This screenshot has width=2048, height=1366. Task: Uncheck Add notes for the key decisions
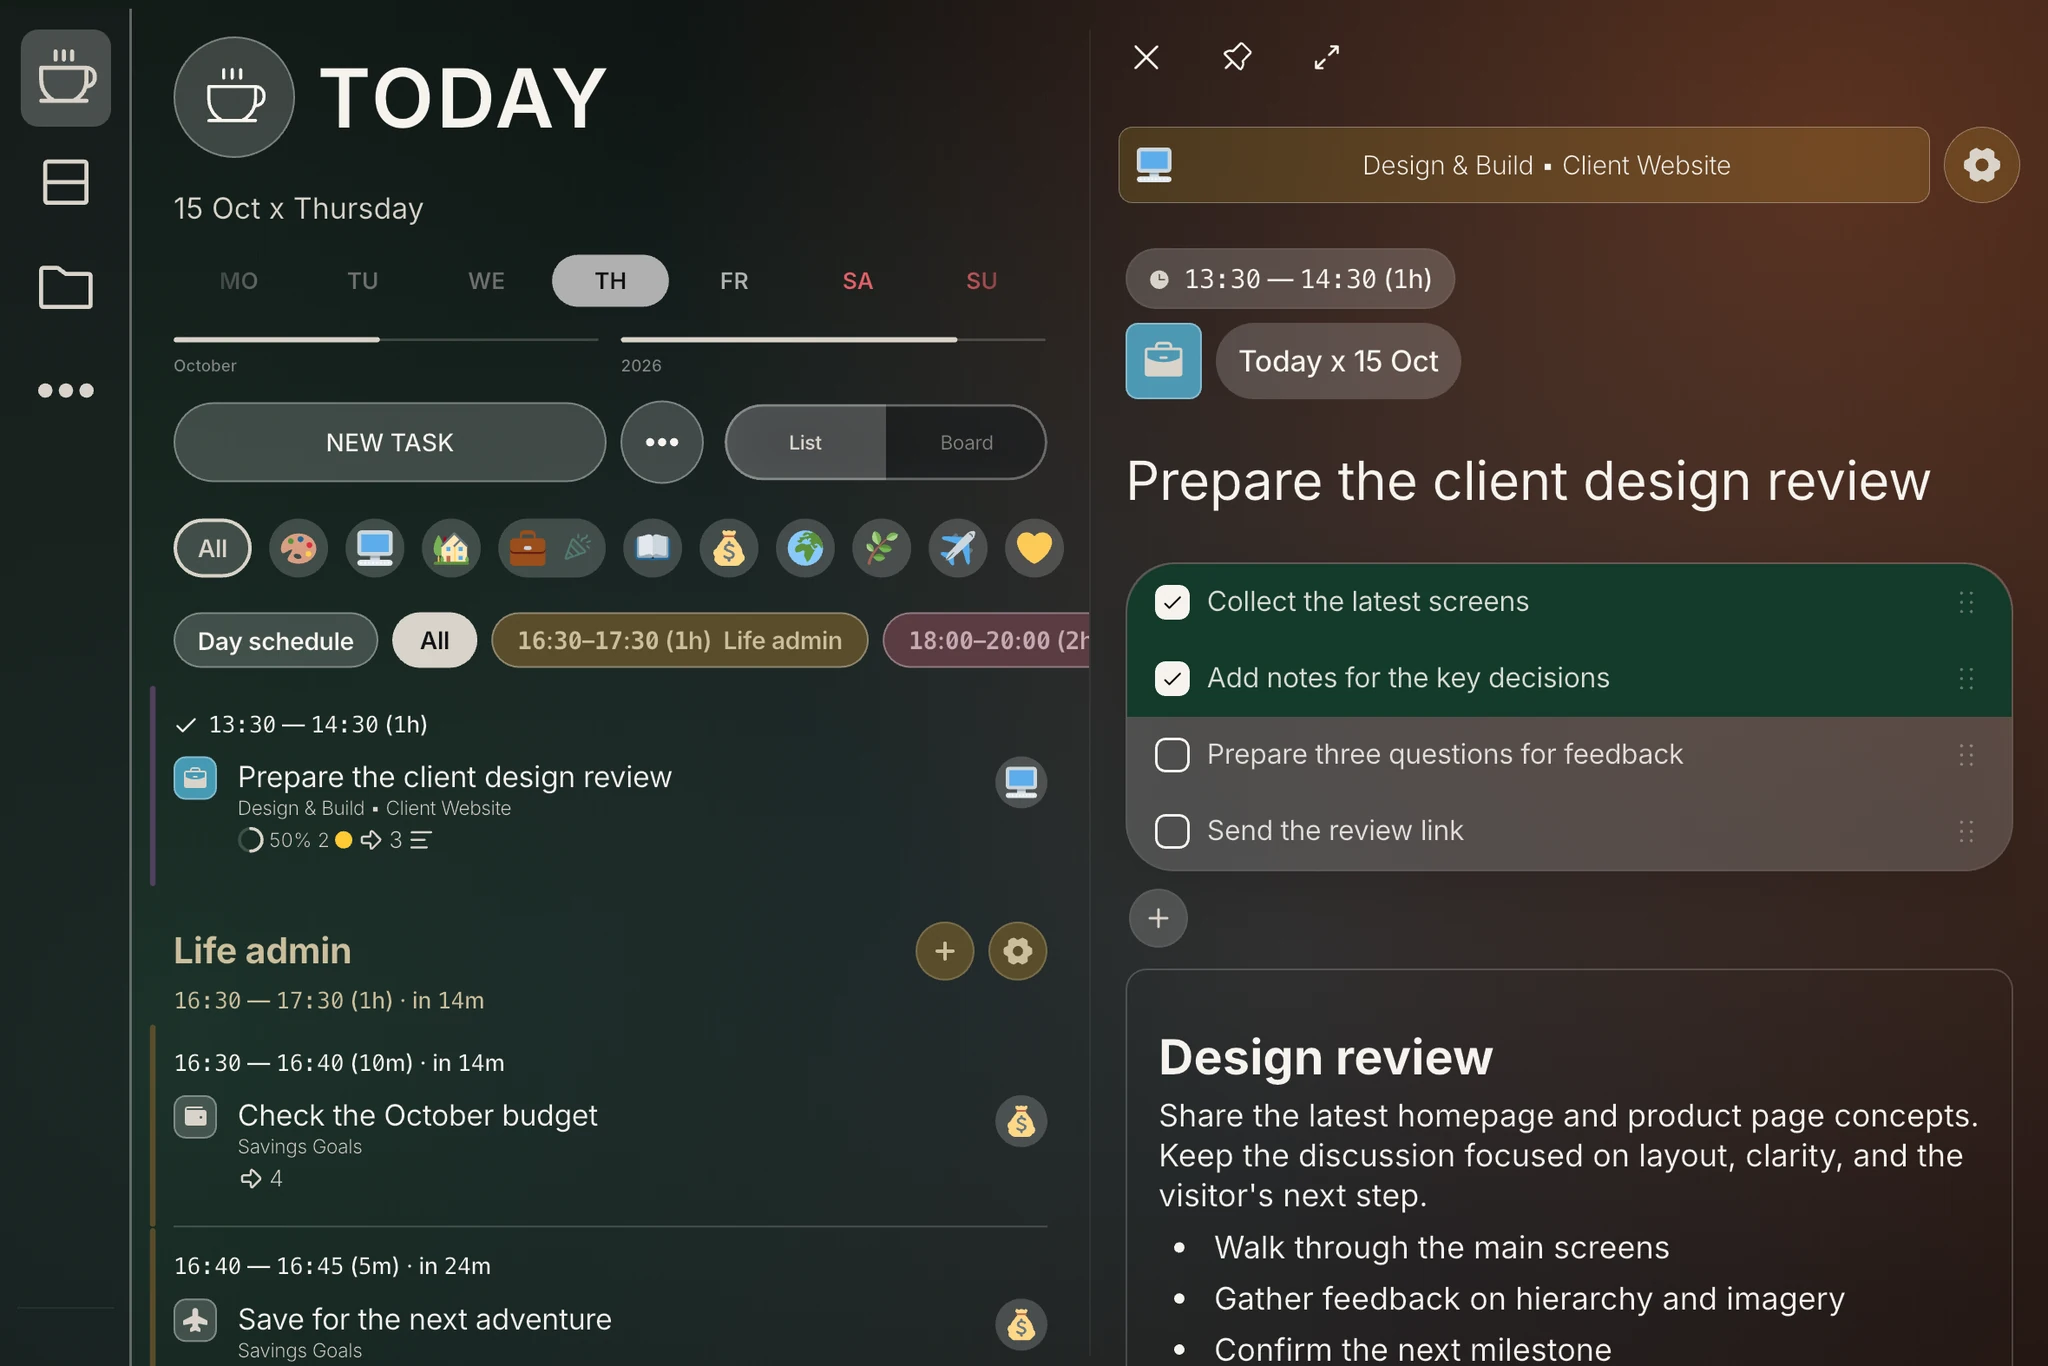click(1172, 679)
